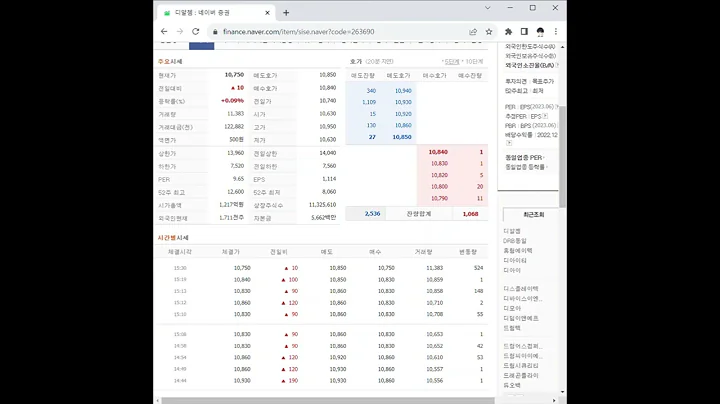Click the PER value 9.65

coord(238,179)
